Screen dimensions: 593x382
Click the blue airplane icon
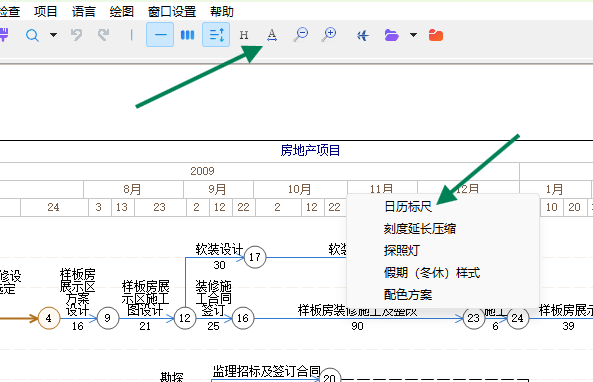(x=363, y=36)
